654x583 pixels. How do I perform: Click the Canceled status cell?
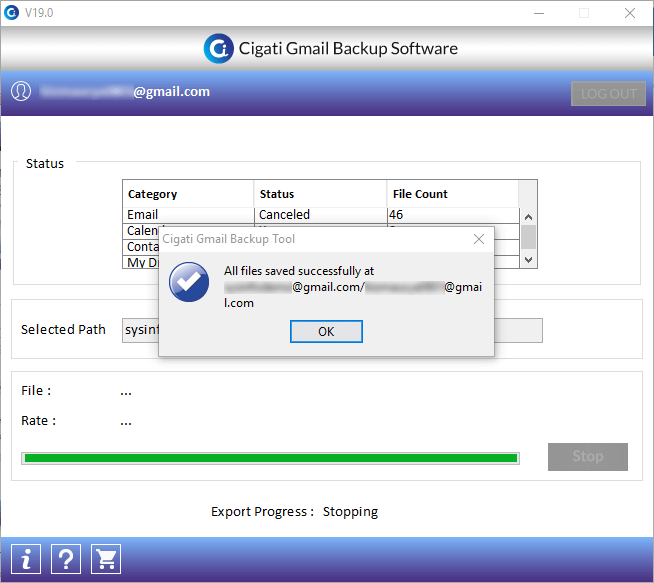pos(320,215)
